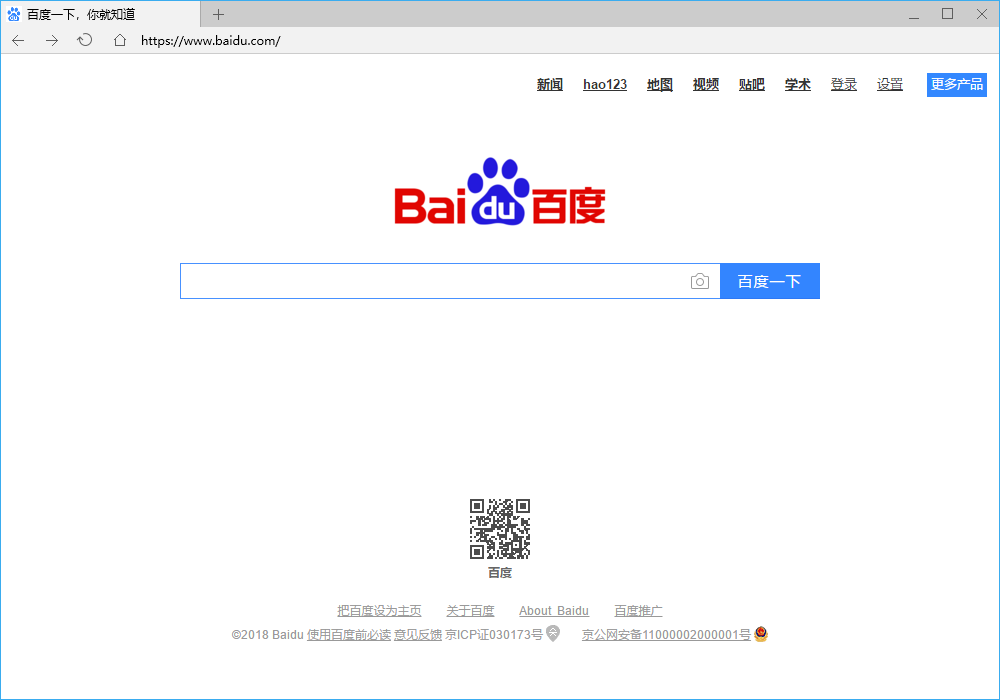Viewport: 1000px width, 700px height.
Task: Open the 贴吧 link
Action: point(751,84)
